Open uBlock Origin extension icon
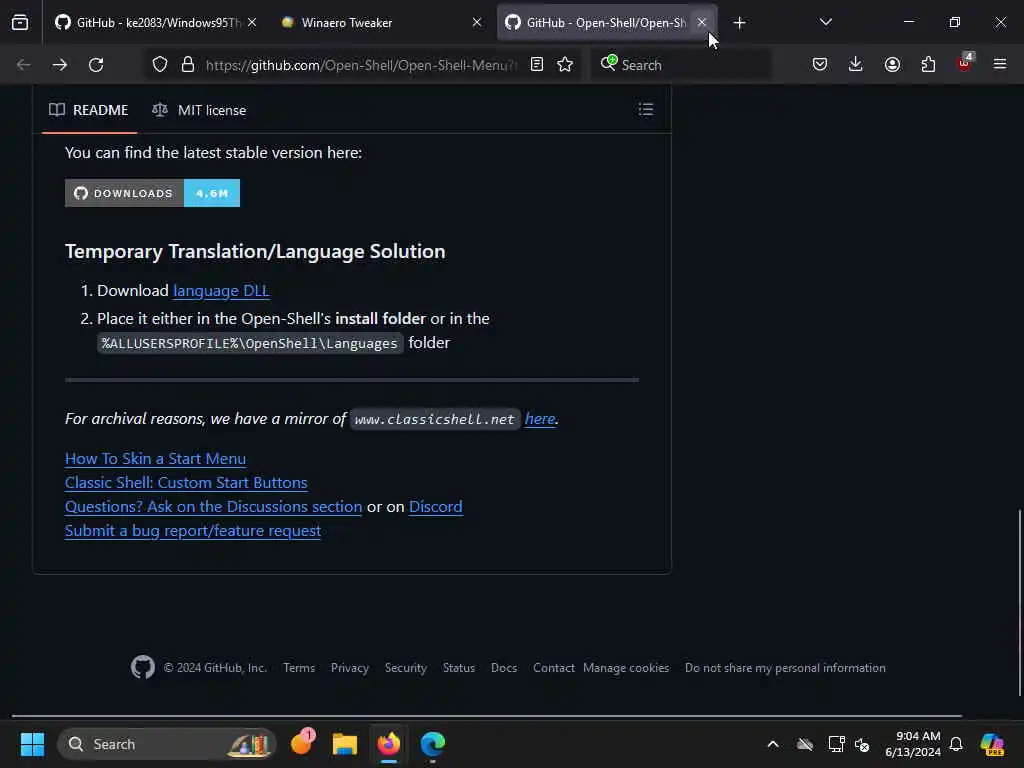Screen dimensions: 1024x768 pos(965,63)
